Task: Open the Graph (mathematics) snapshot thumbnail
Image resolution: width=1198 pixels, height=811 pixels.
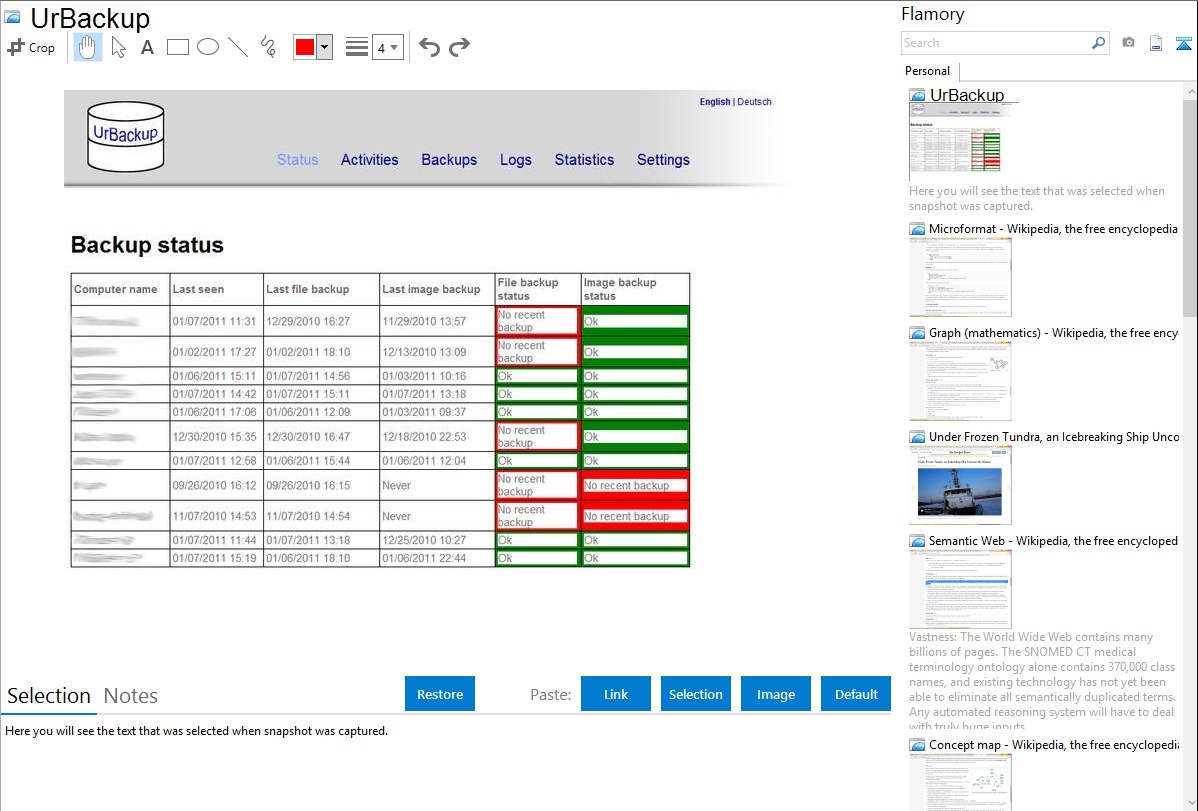Action: coord(960,381)
